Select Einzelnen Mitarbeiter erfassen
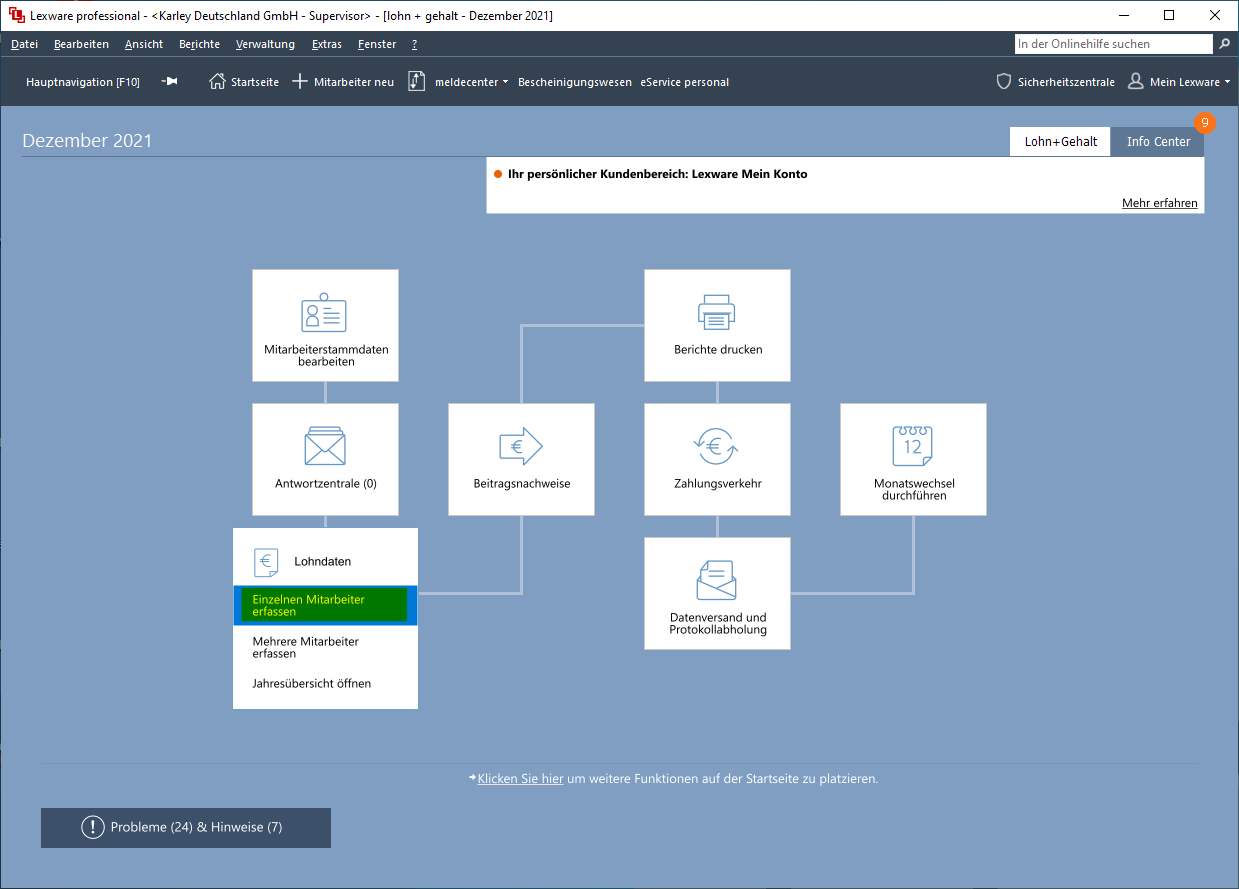Screen dimensions: 1239x889 pyautogui.click(x=325, y=605)
